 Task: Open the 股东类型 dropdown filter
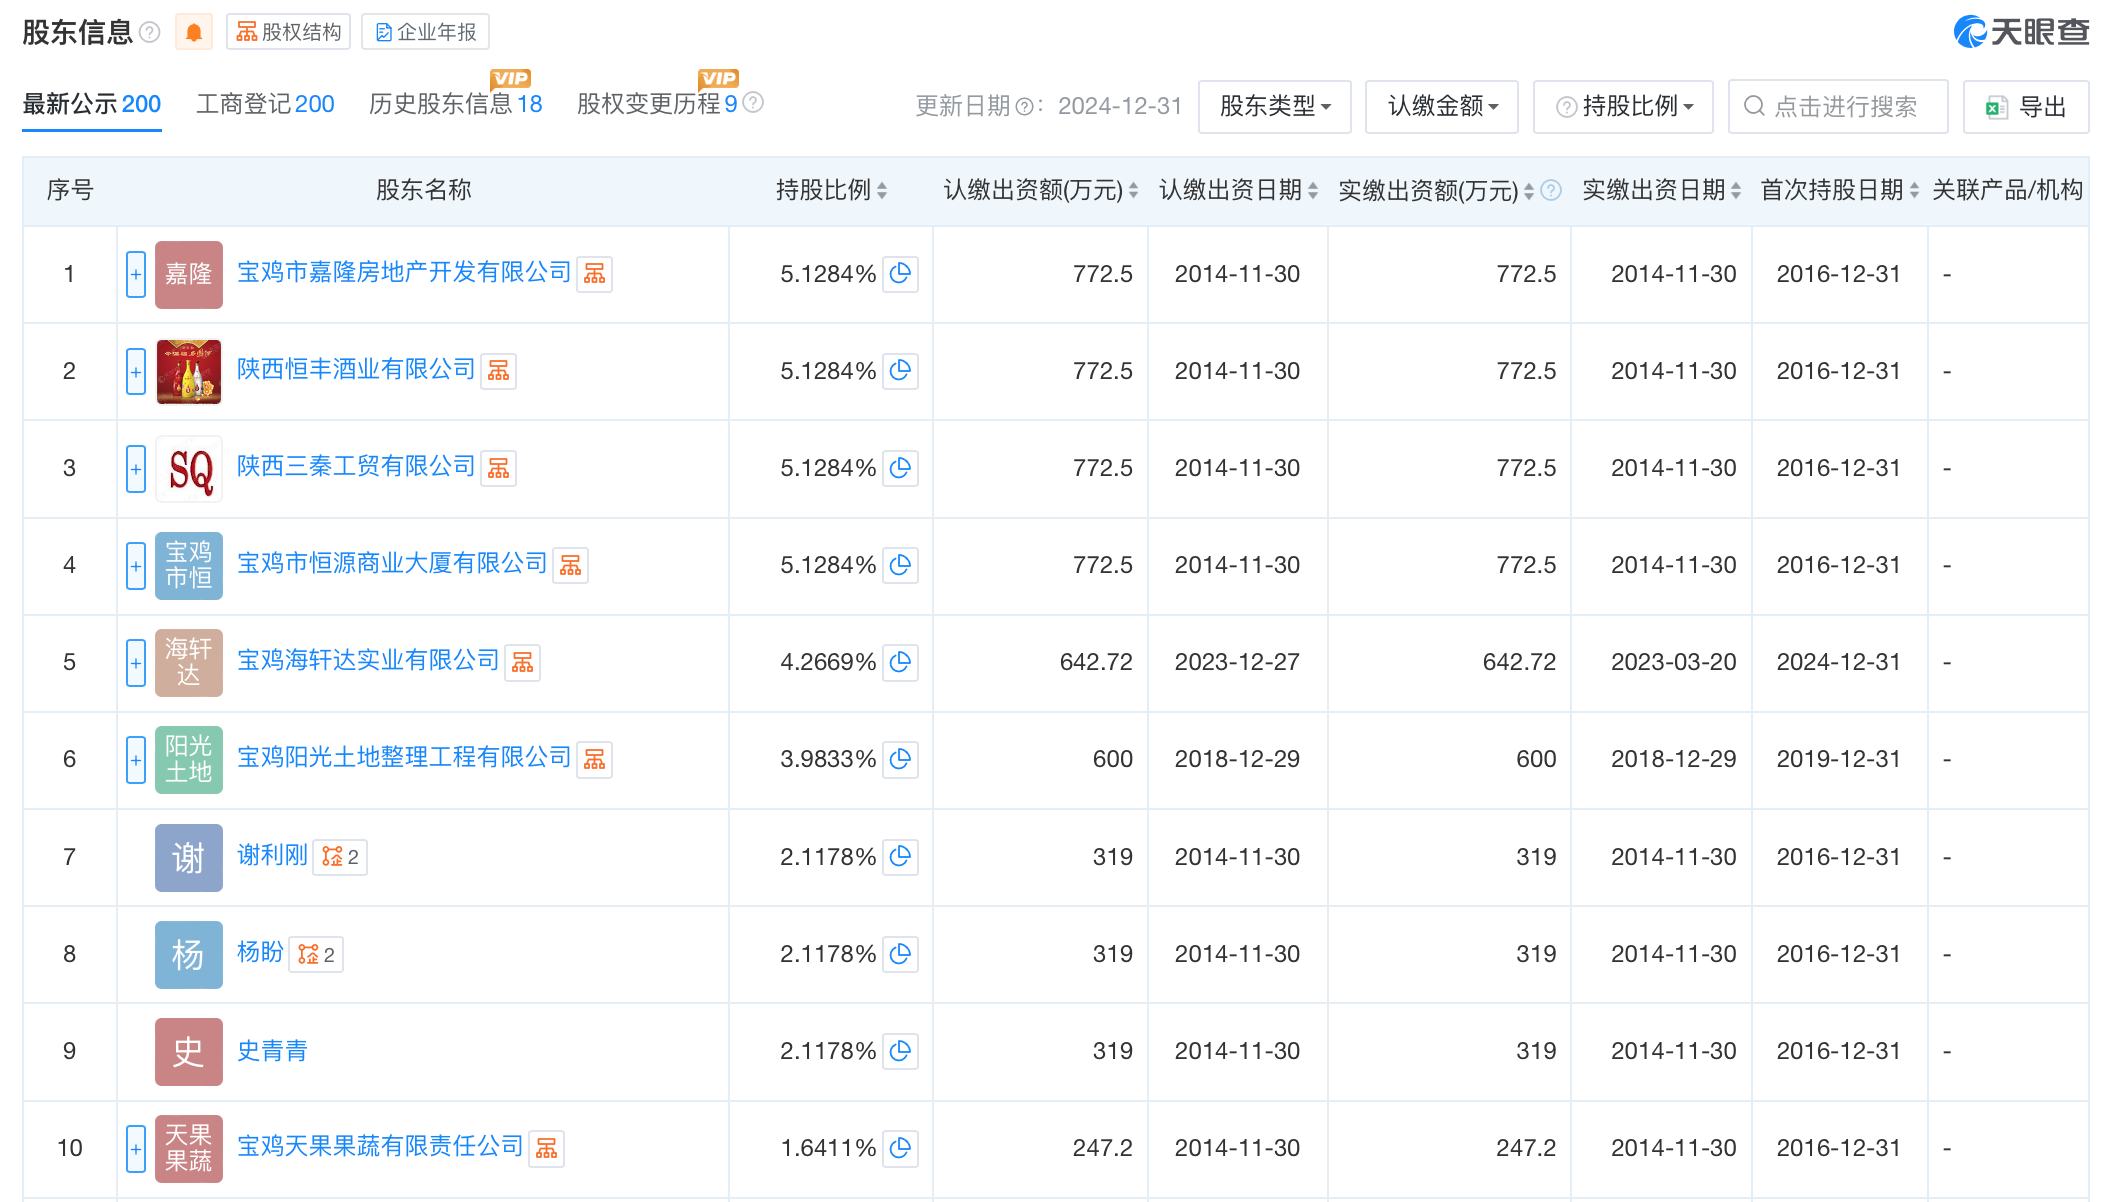tap(1274, 106)
